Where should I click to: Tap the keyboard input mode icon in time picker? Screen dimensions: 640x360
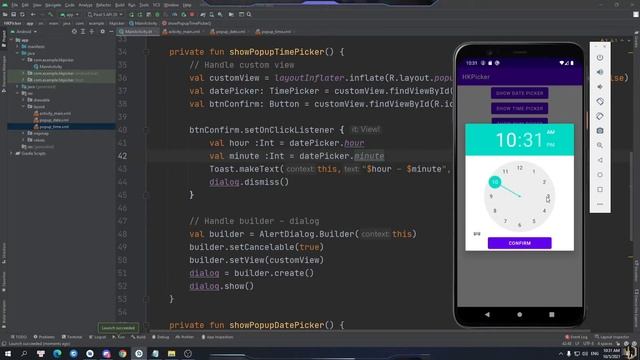(477, 234)
